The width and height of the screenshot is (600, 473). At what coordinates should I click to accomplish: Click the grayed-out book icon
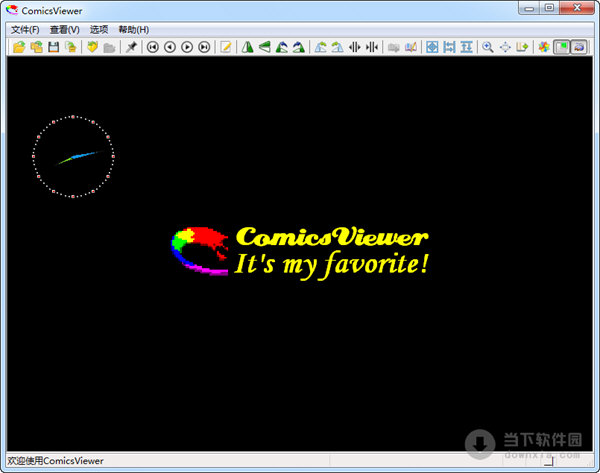(x=393, y=47)
